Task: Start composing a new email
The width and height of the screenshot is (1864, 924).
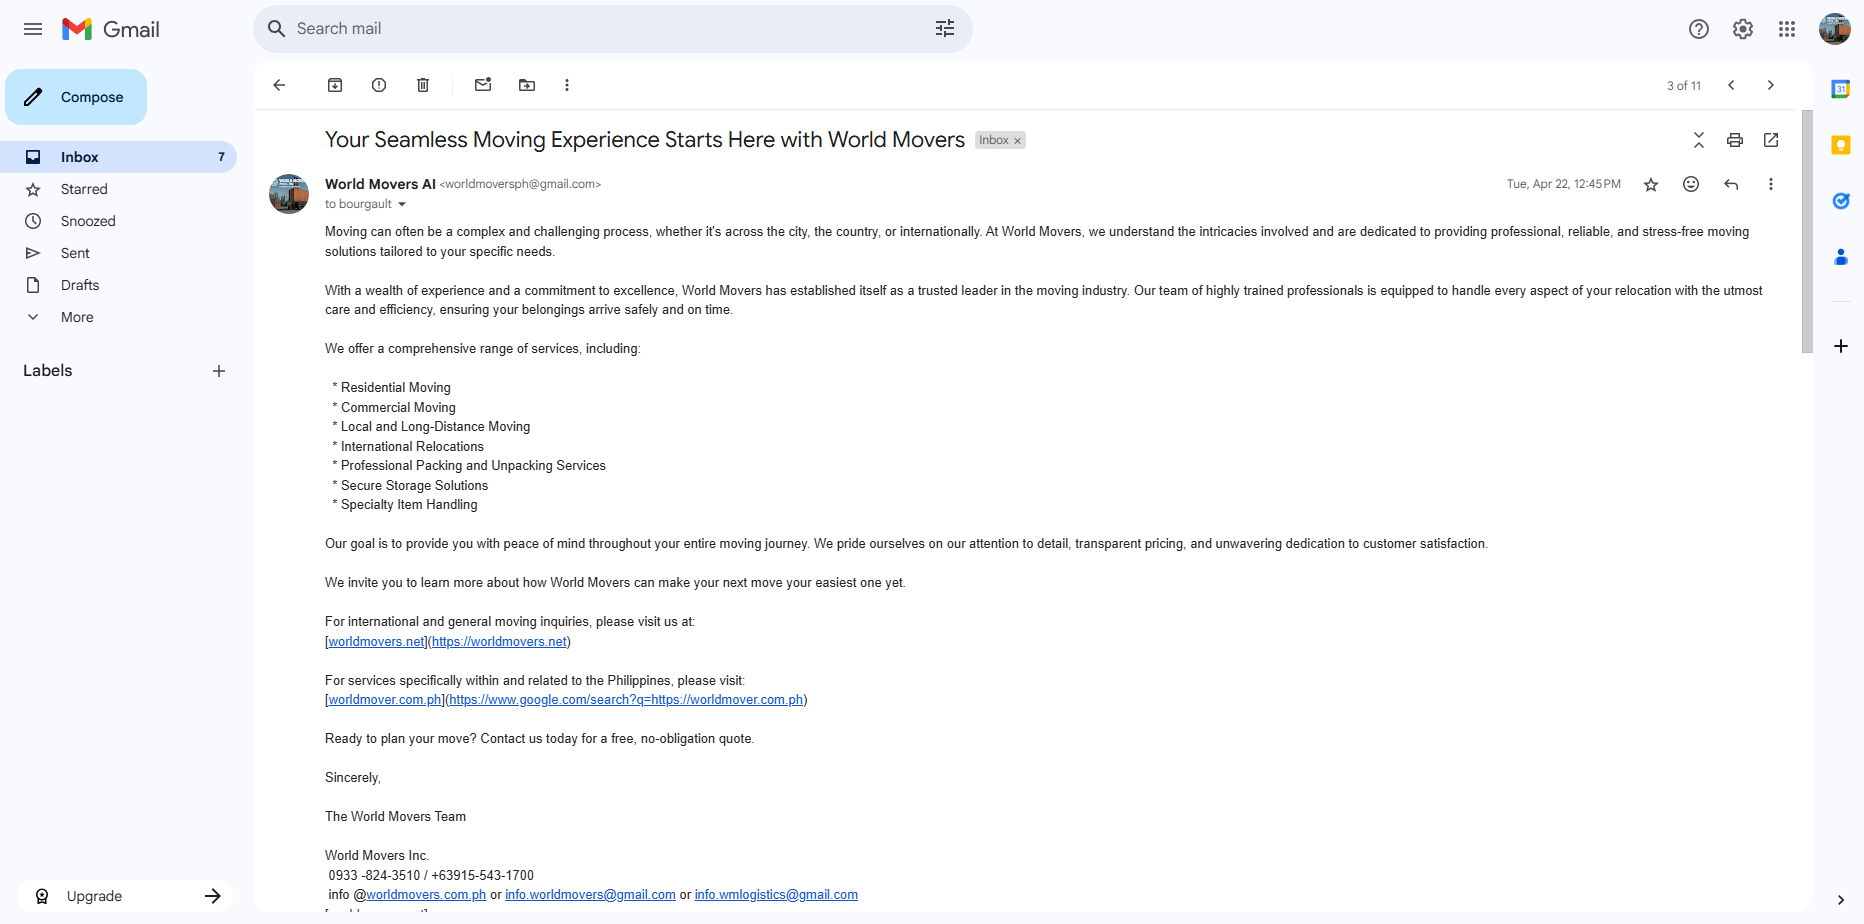Action: pos(75,96)
